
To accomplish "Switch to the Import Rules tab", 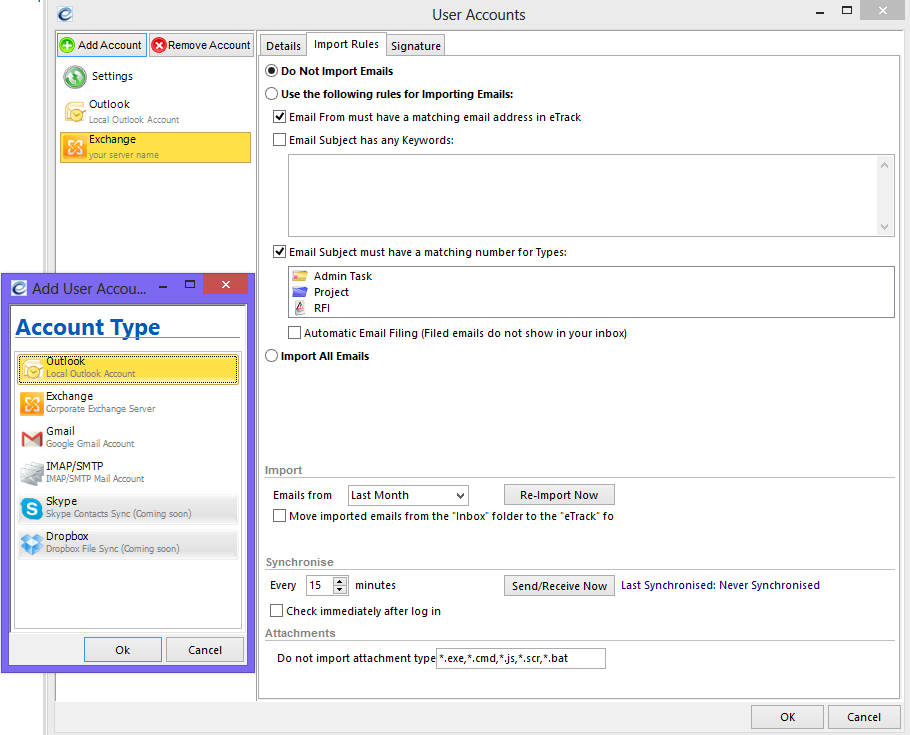I will point(346,44).
